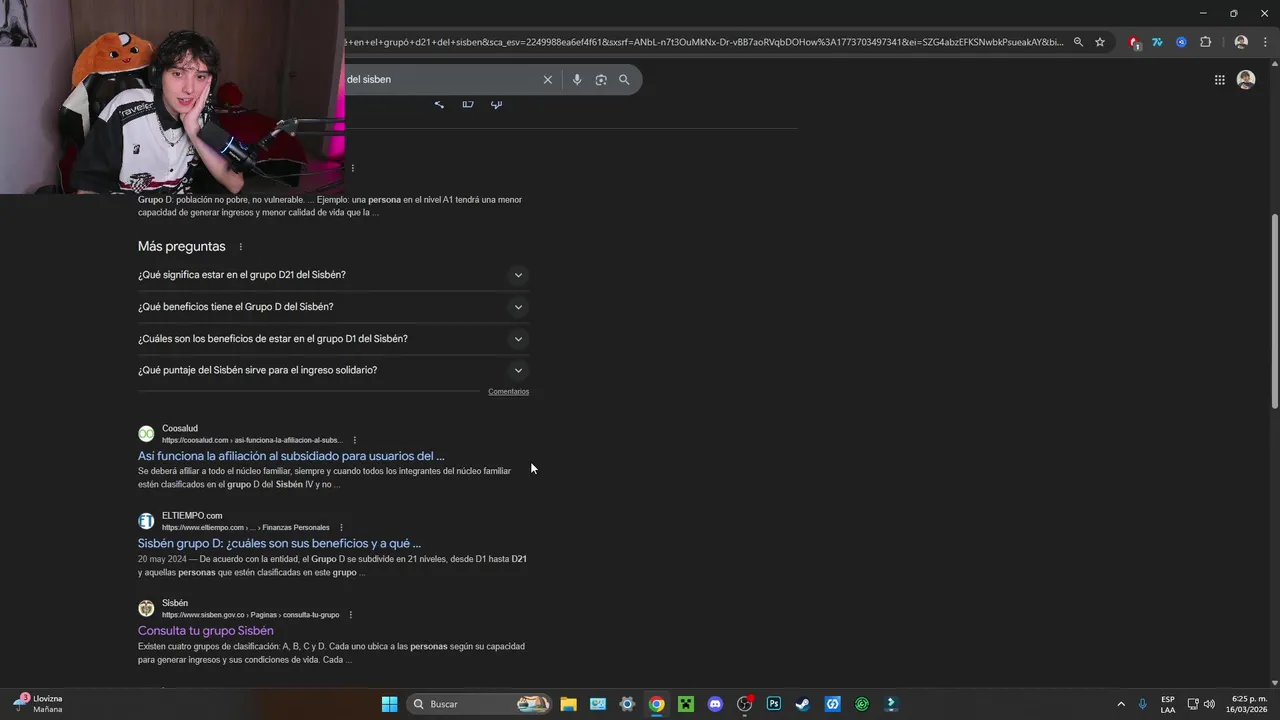Viewport: 1280px width, 720px height.
Task: Open the photo viewer taskbar icon
Action: [x=597, y=704]
